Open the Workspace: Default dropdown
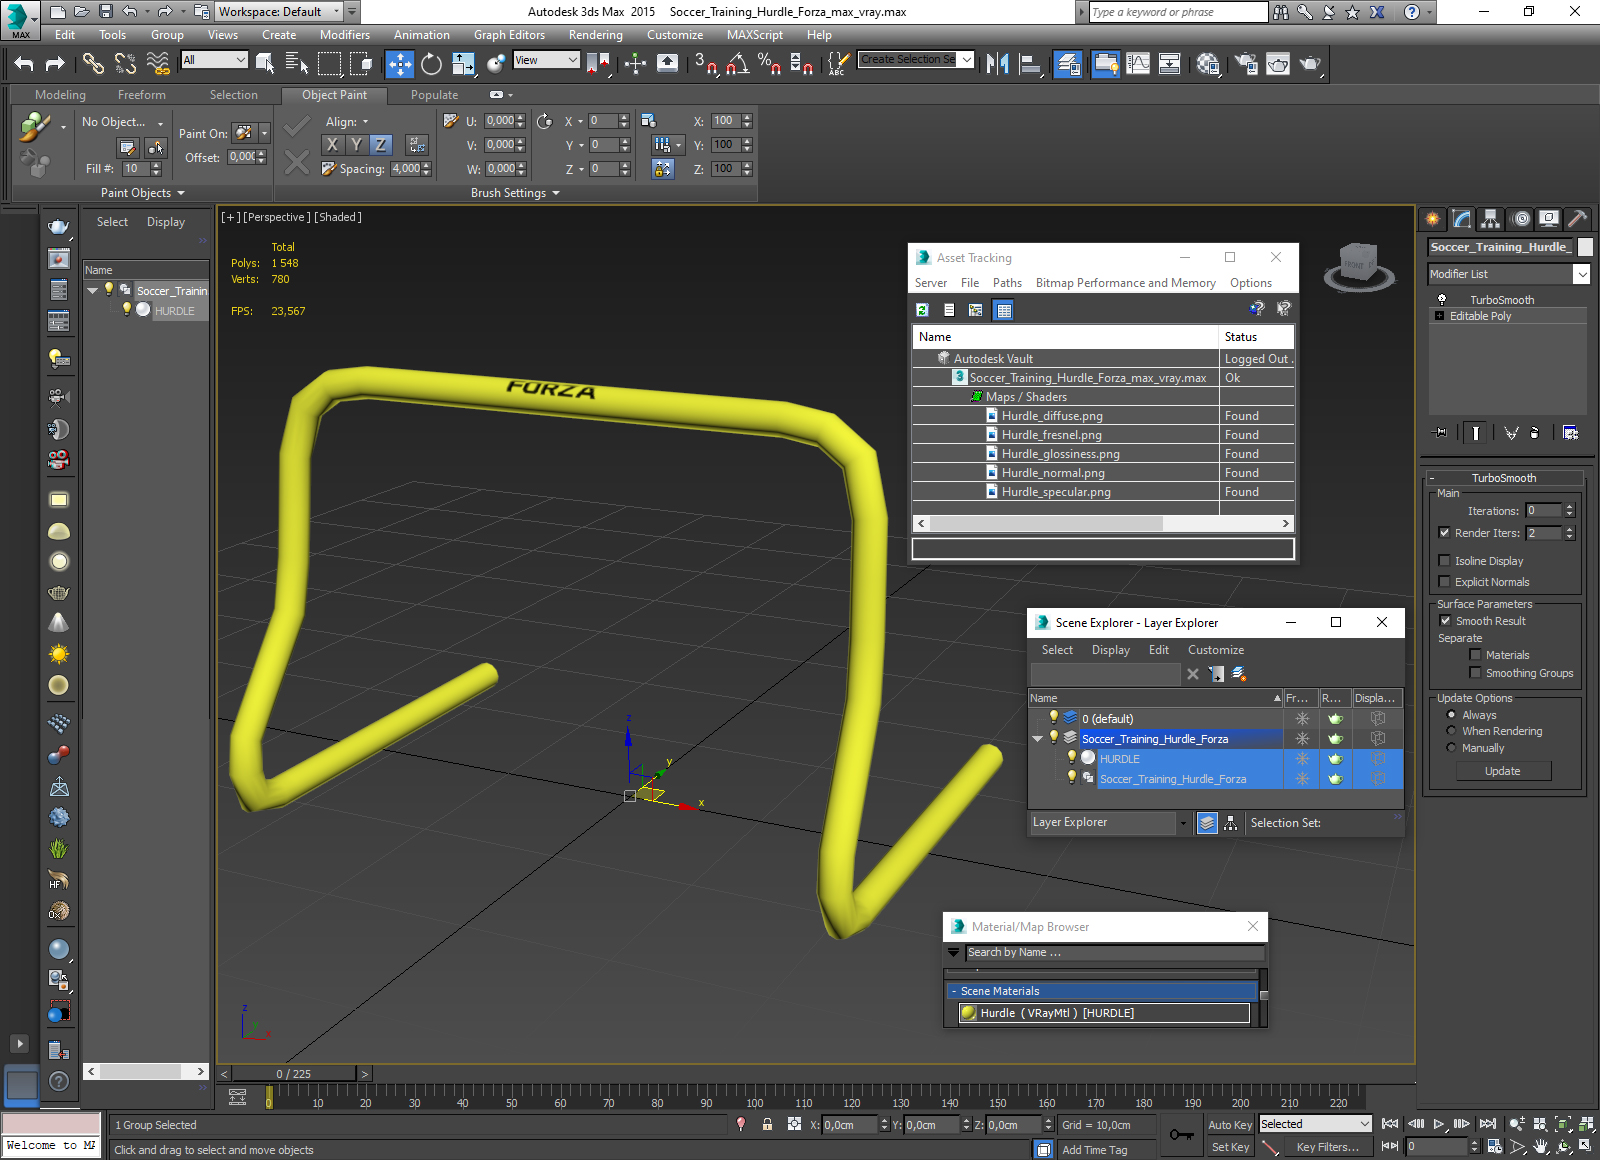 pos(279,12)
